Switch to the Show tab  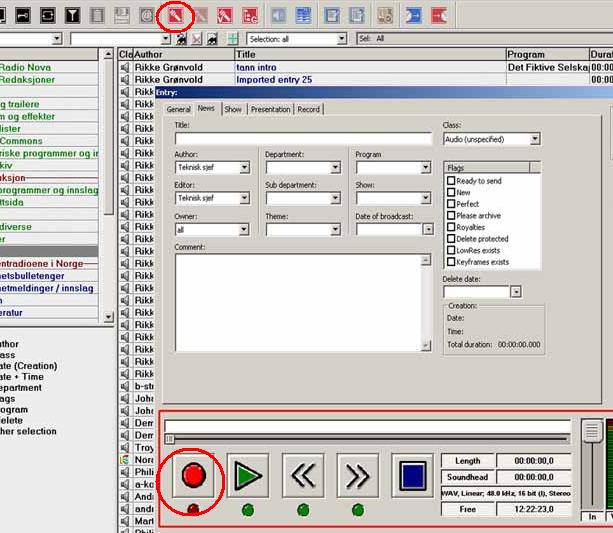click(233, 109)
